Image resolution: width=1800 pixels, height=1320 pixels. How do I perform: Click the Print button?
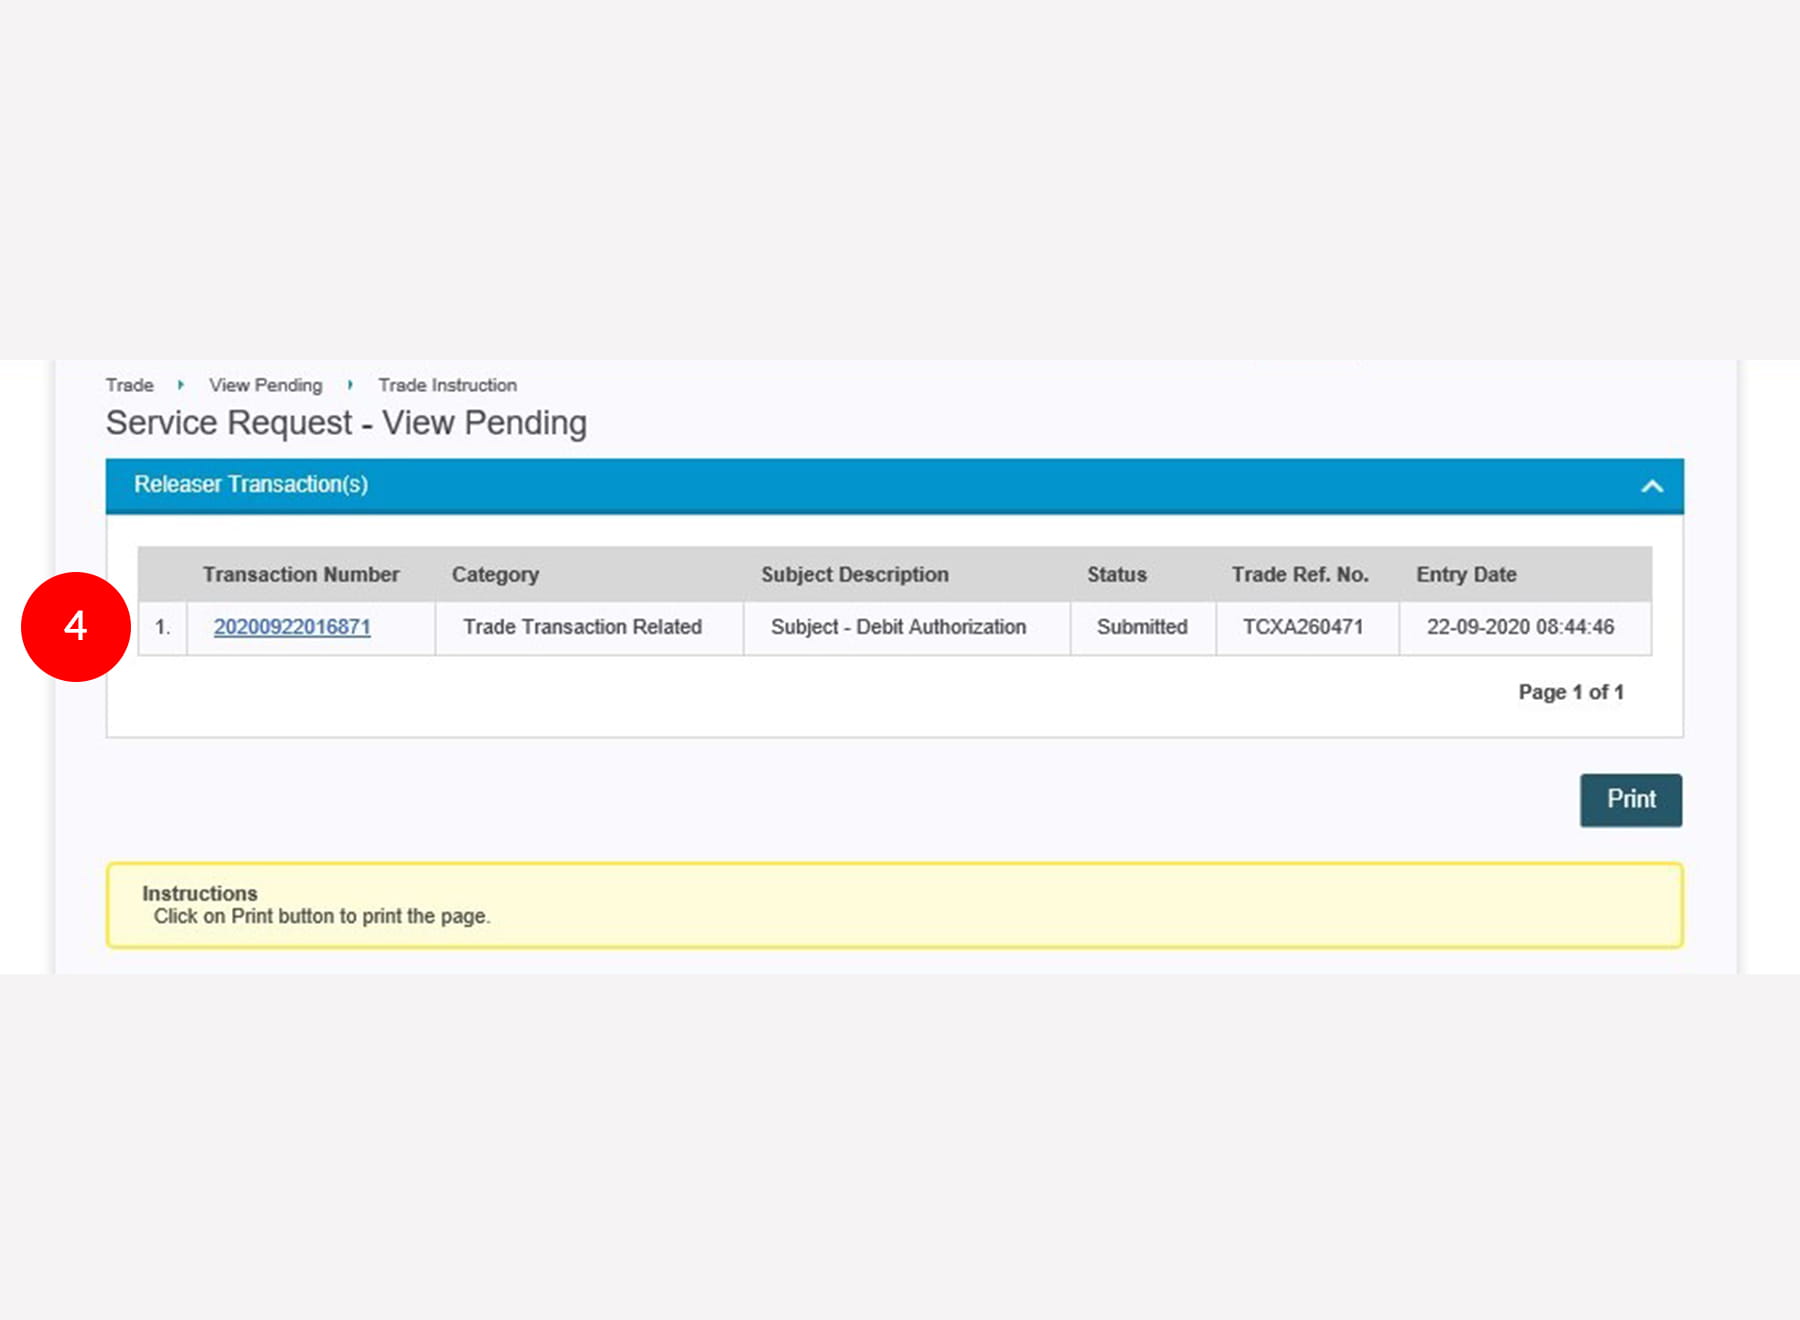(x=1630, y=800)
